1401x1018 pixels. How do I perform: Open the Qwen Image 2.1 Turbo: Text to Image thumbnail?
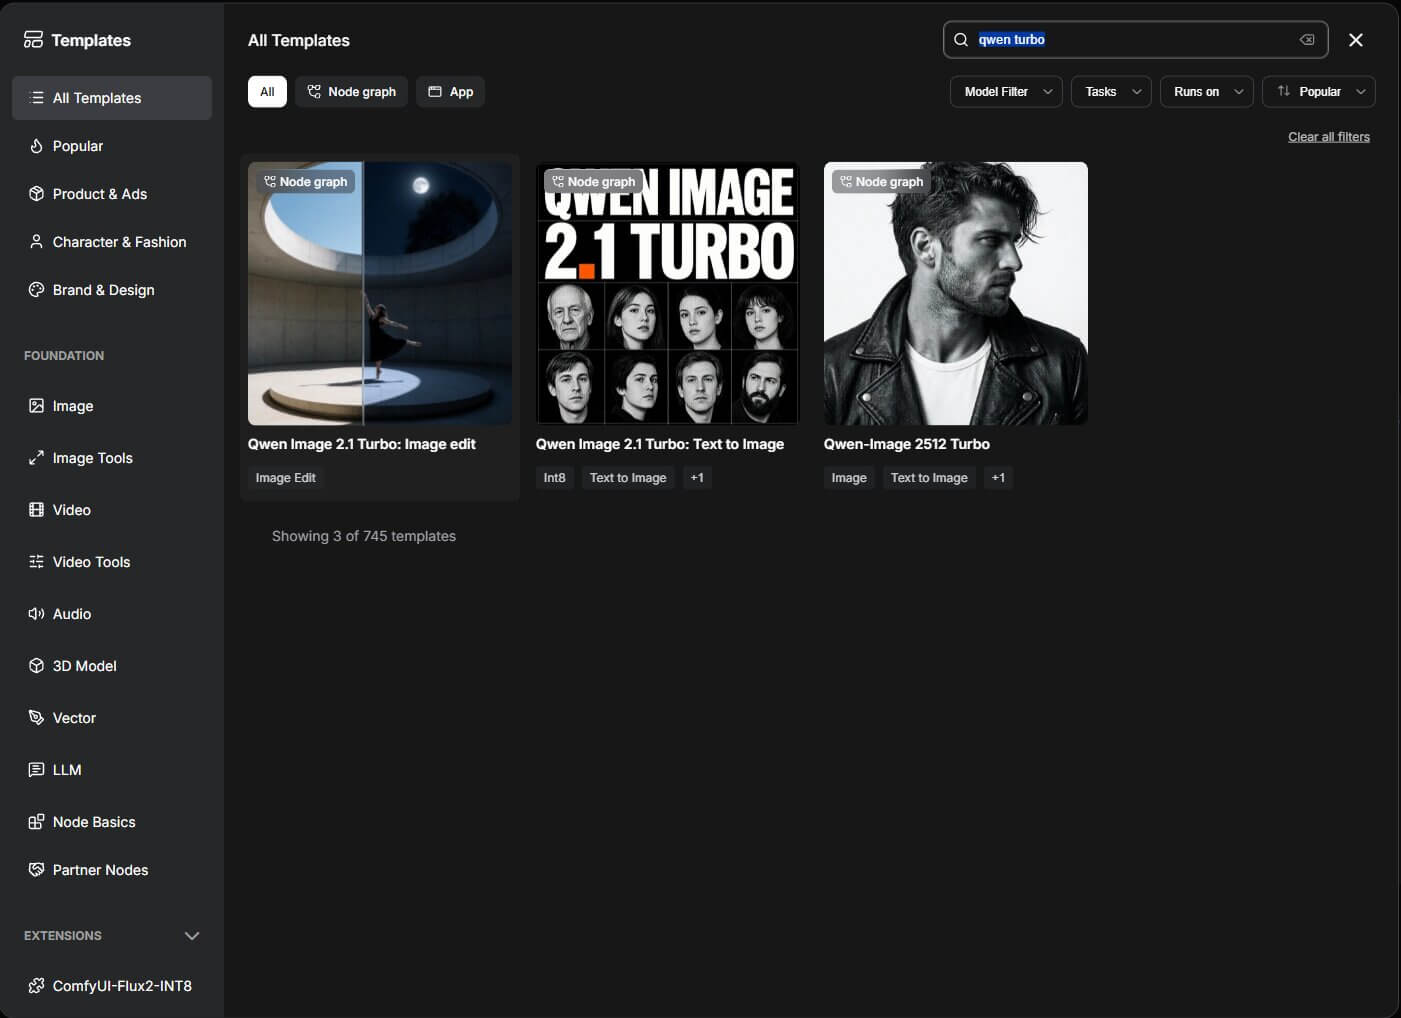coord(668,294)
